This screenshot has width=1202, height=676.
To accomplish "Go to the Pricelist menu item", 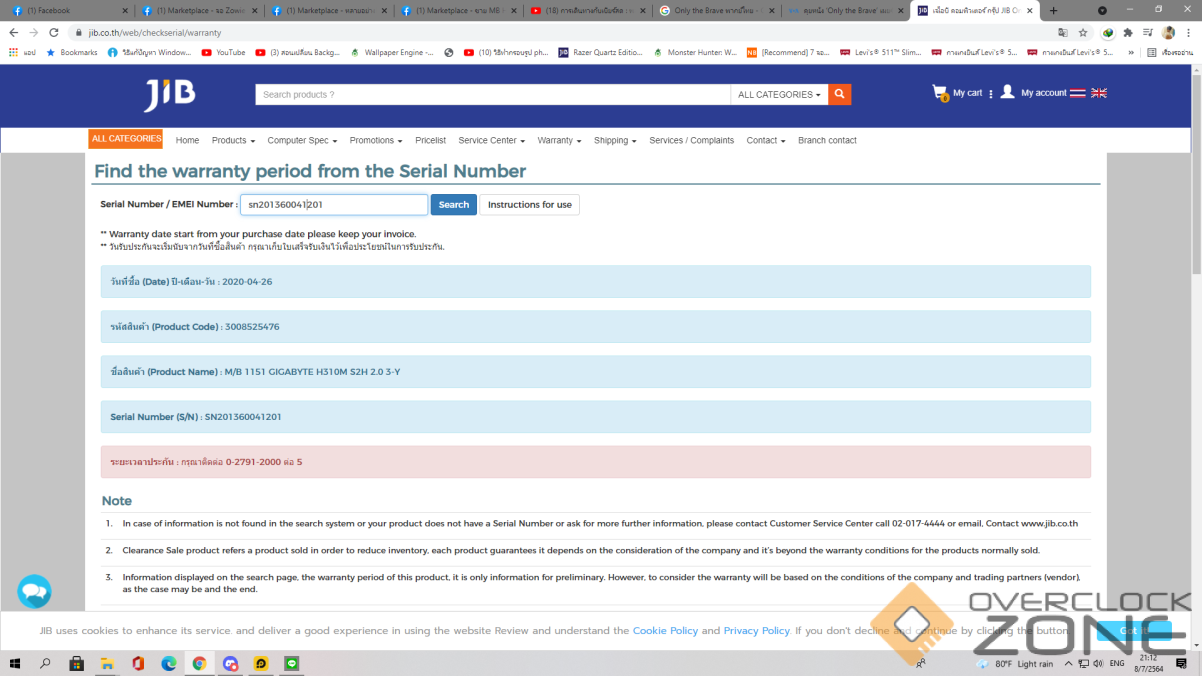I will click(430, 141).
